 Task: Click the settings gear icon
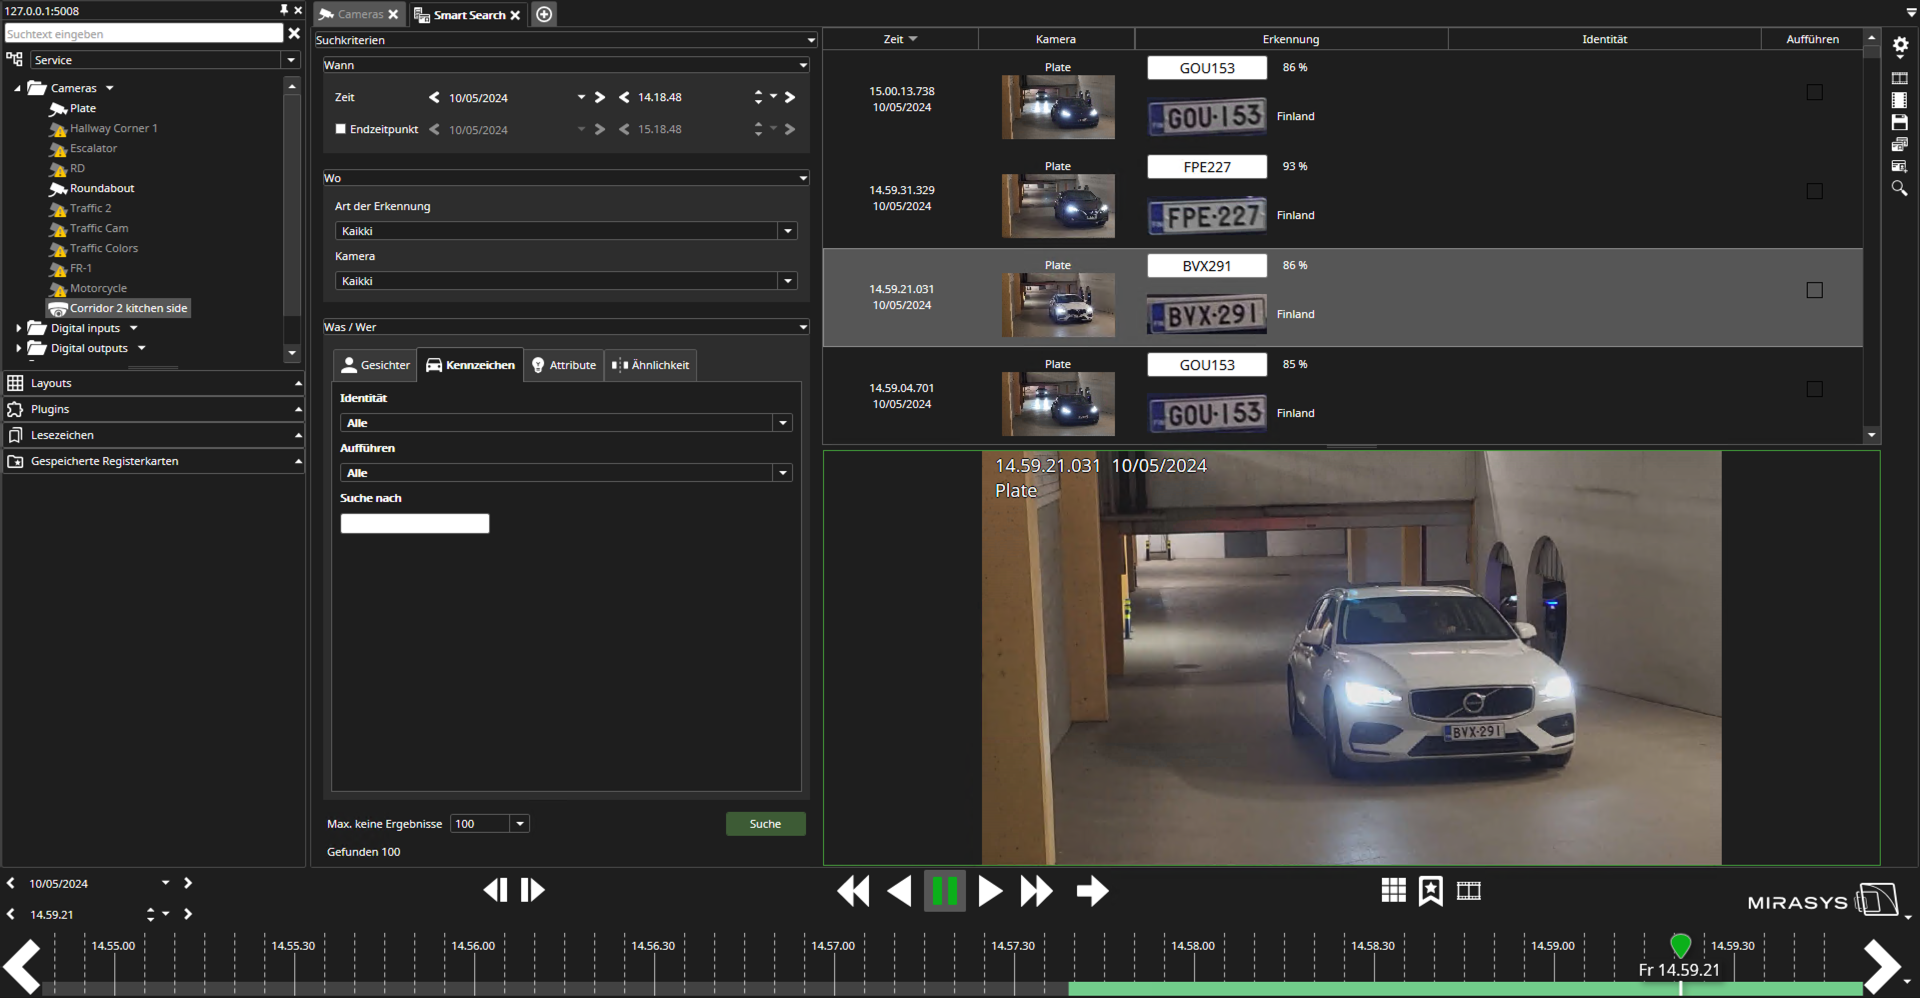(x=1900, y=45)
